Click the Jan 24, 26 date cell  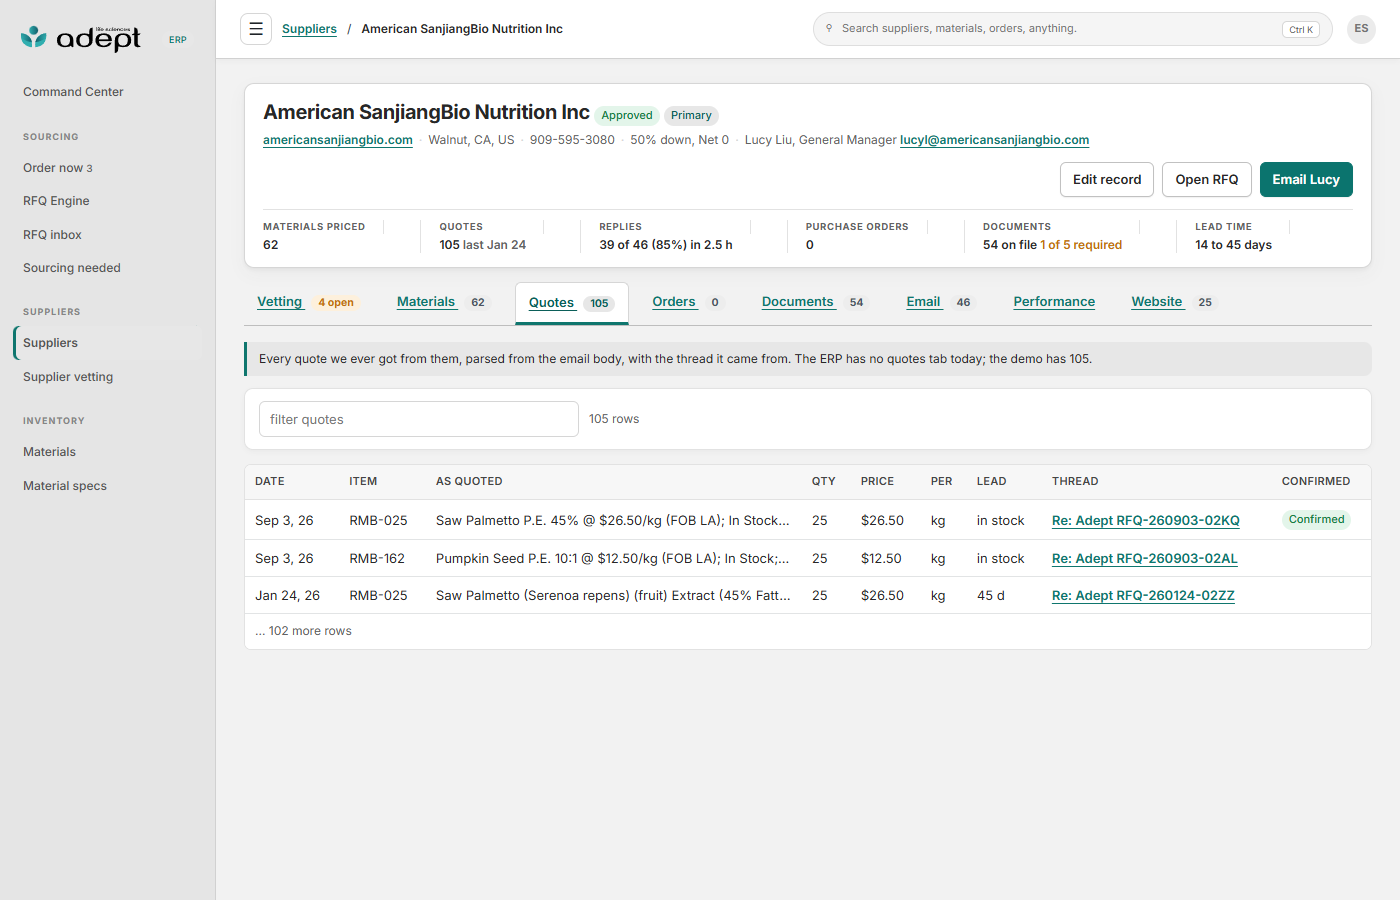tap(288, 596)
